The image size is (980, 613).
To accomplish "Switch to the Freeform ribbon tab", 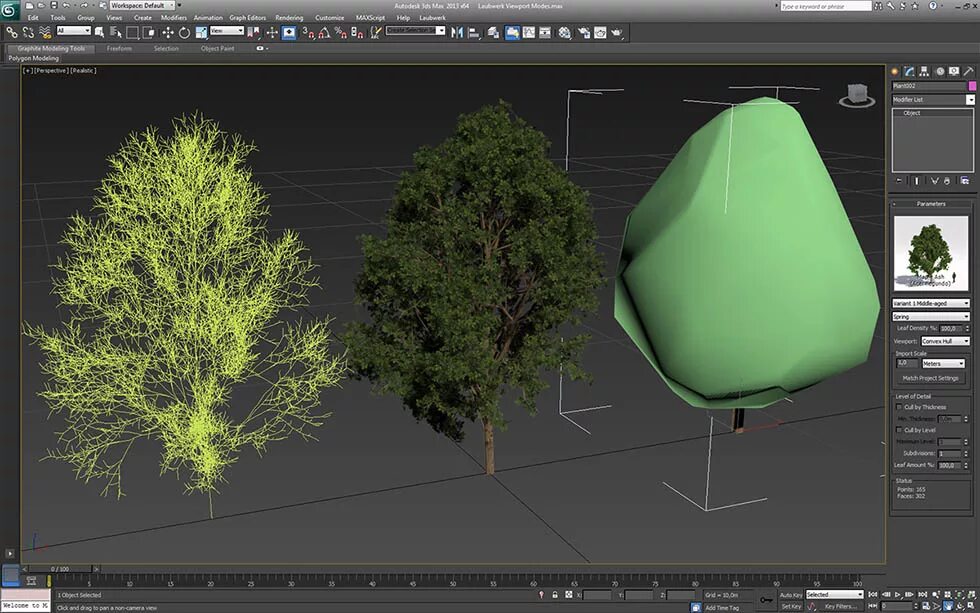I will click(x=119, y=48).
